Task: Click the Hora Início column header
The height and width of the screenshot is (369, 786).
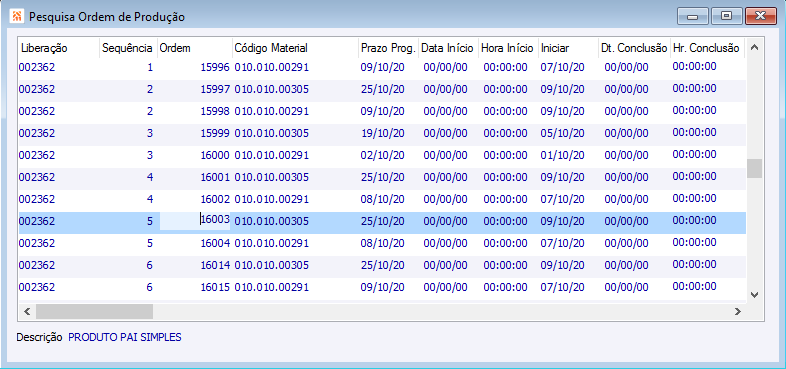Action: (508, 48)
